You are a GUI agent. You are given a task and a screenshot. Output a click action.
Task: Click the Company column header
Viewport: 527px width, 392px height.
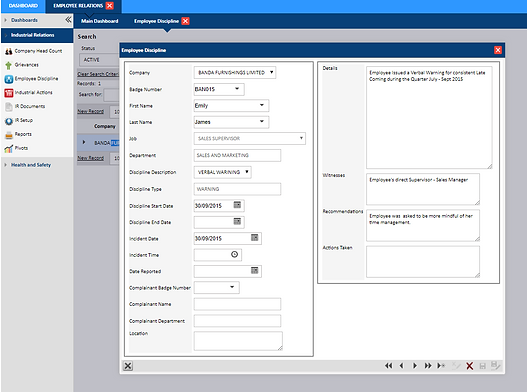click(x=105, y=126)
